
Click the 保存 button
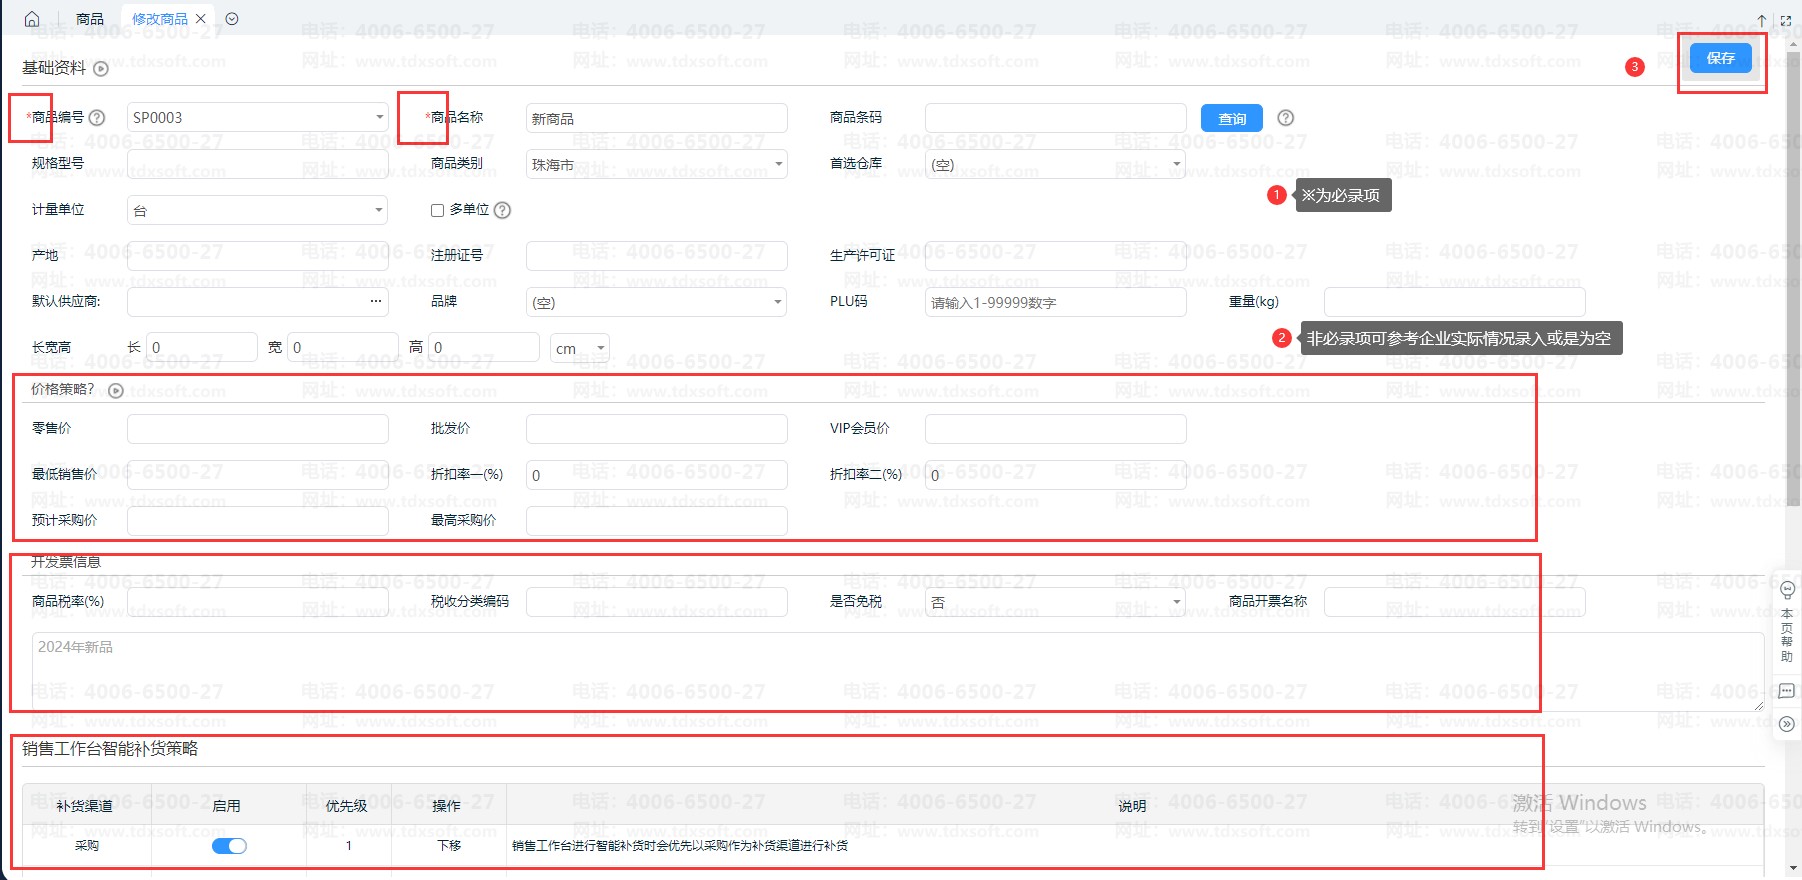pos(1720,58)
